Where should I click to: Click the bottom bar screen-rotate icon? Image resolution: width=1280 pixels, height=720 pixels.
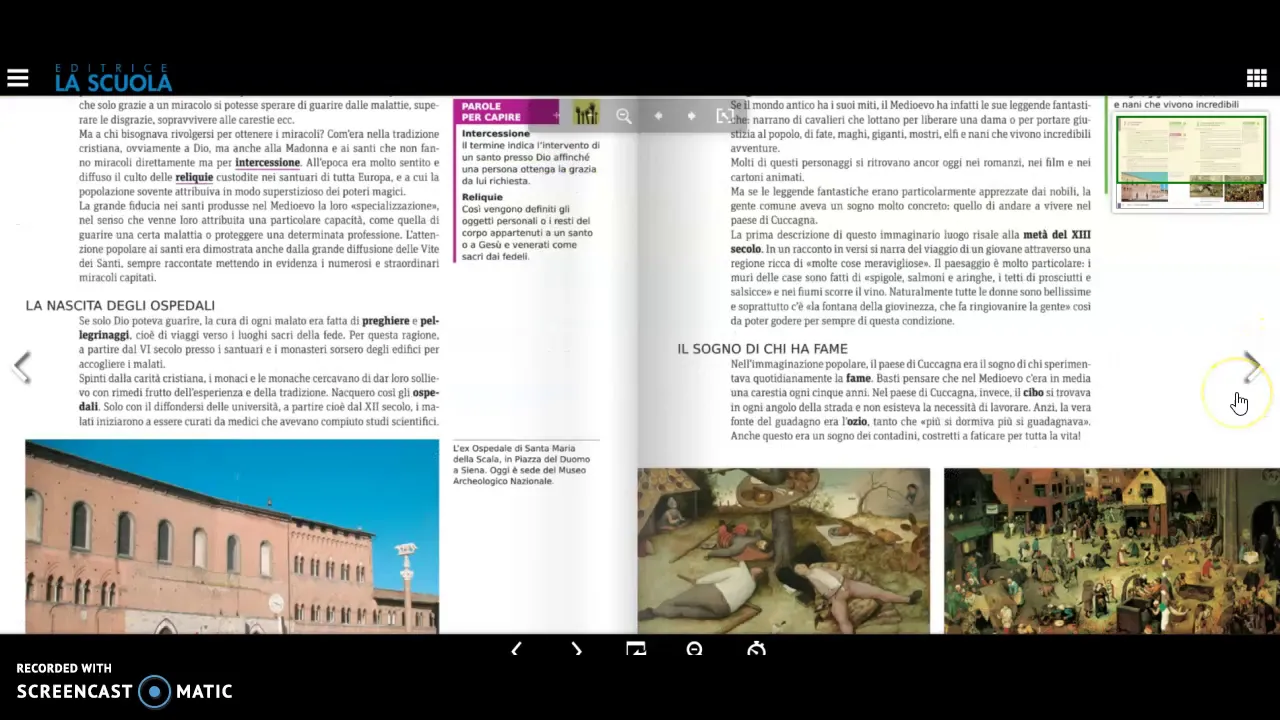click(x=636, y=649)
